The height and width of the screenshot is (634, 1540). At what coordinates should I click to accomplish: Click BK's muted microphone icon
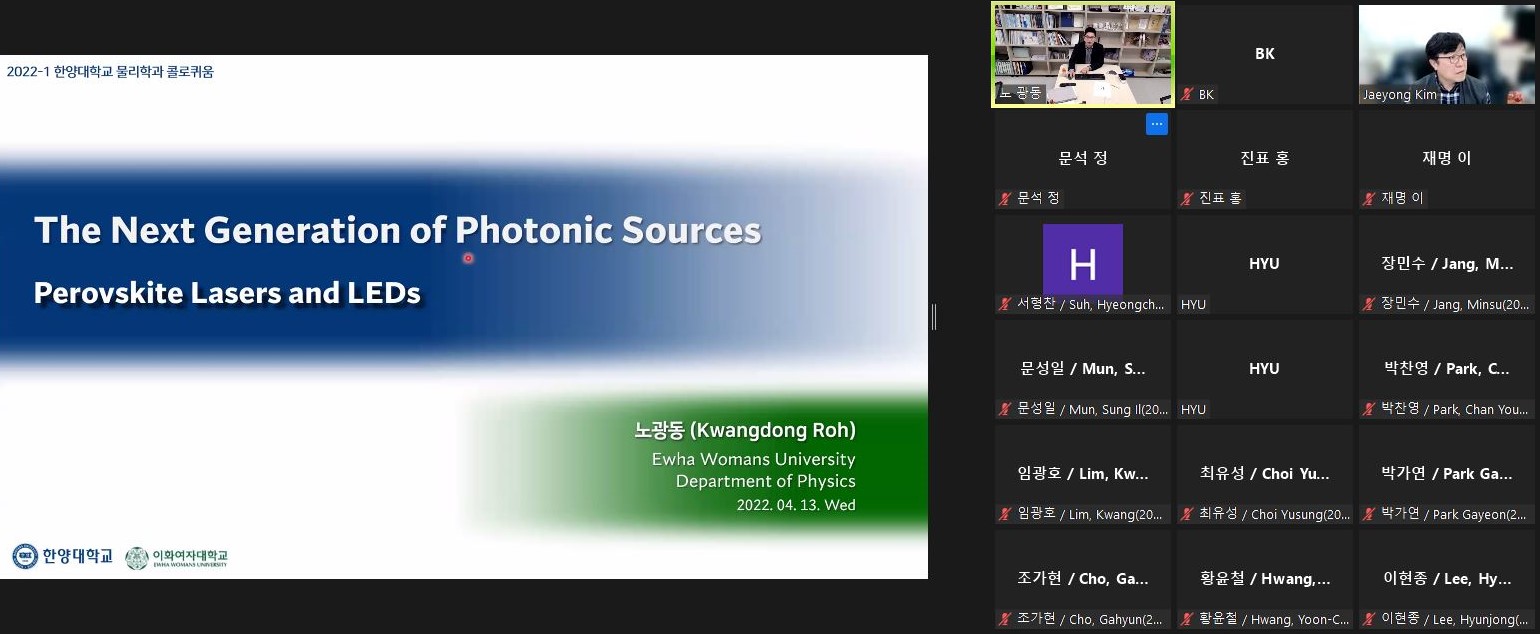pos(1187,94)
